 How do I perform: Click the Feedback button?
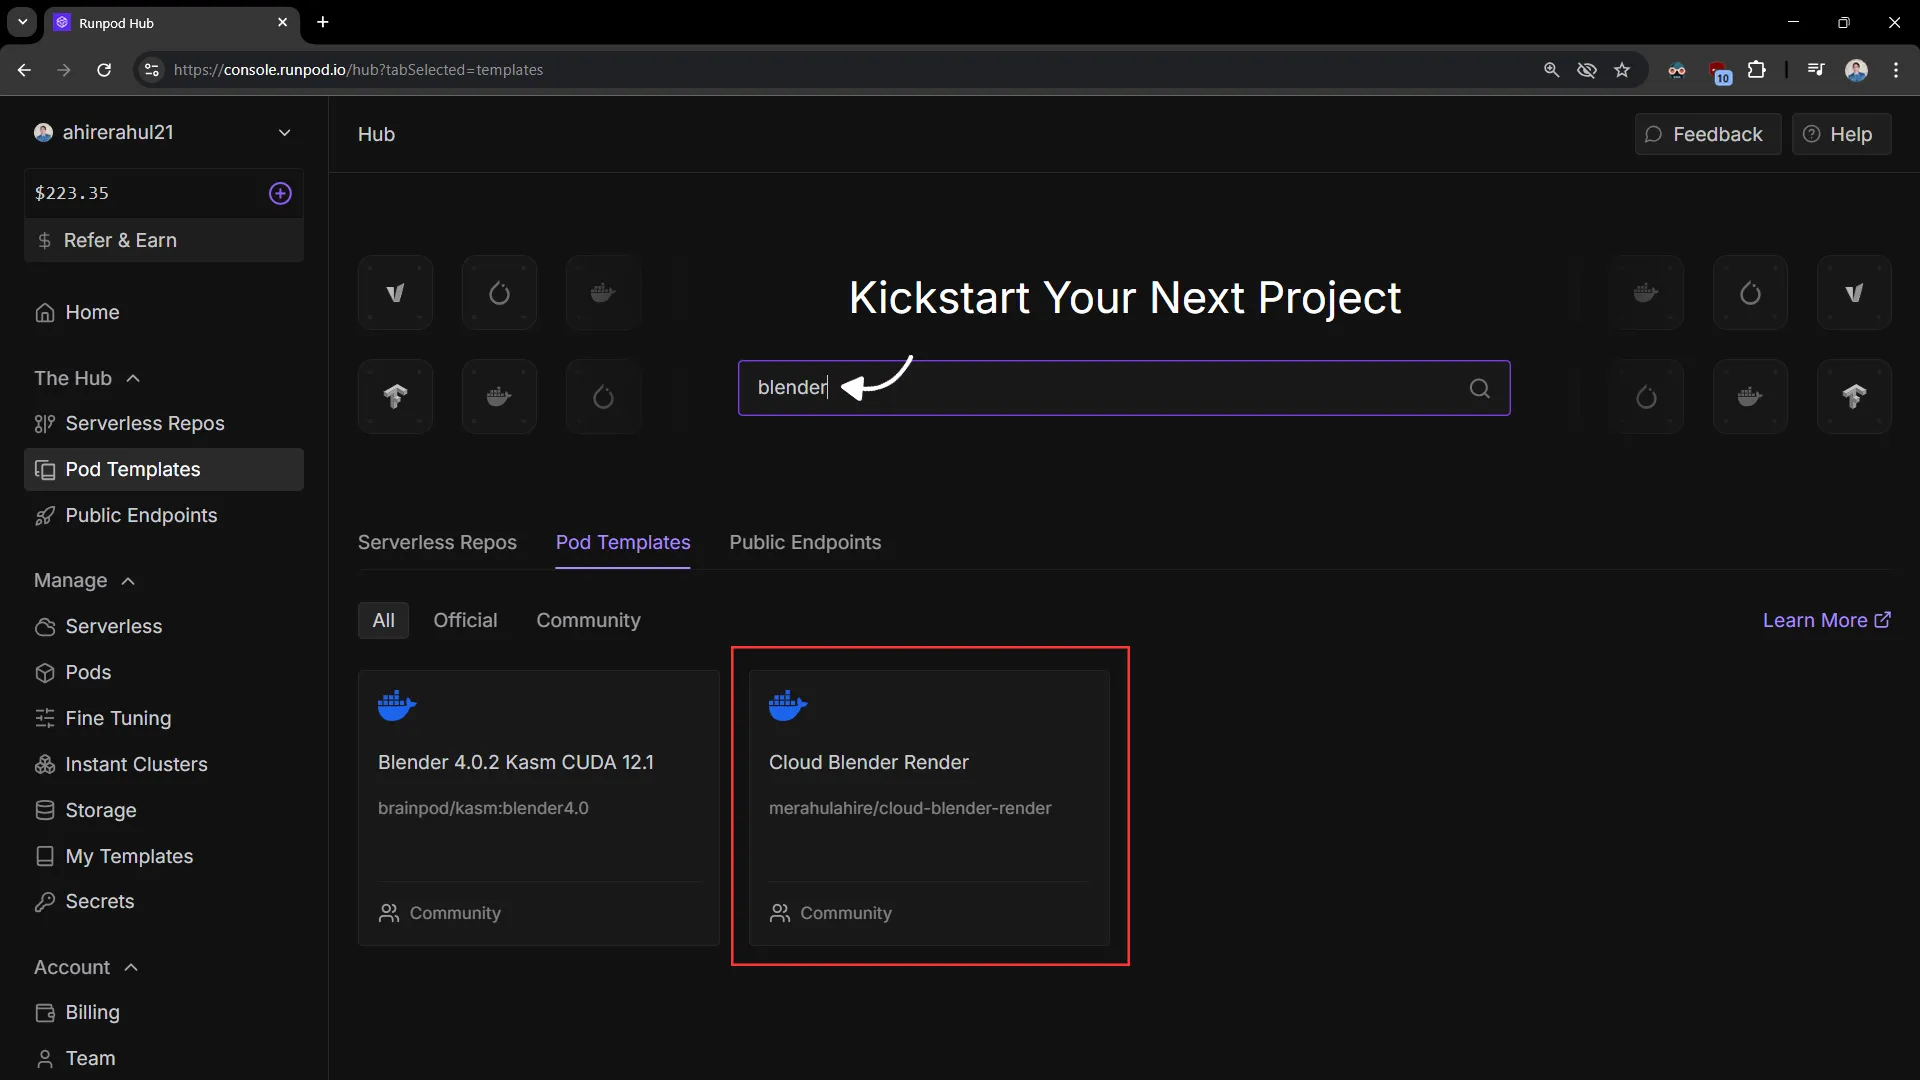(x=1707, y=134)
